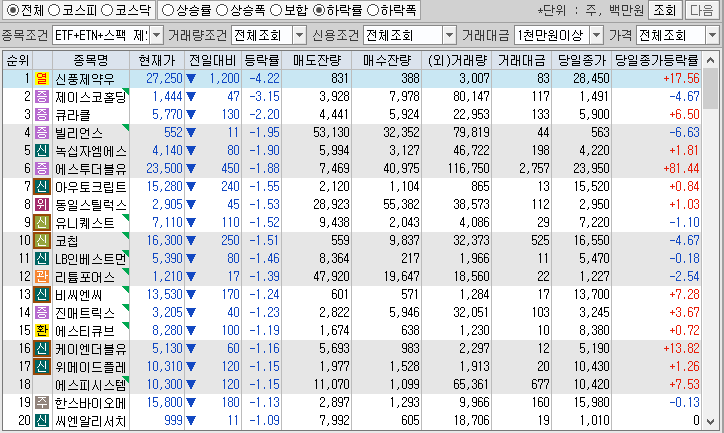
Task: Click the scrollbar up arrow
Action: [x=711, y=60]
